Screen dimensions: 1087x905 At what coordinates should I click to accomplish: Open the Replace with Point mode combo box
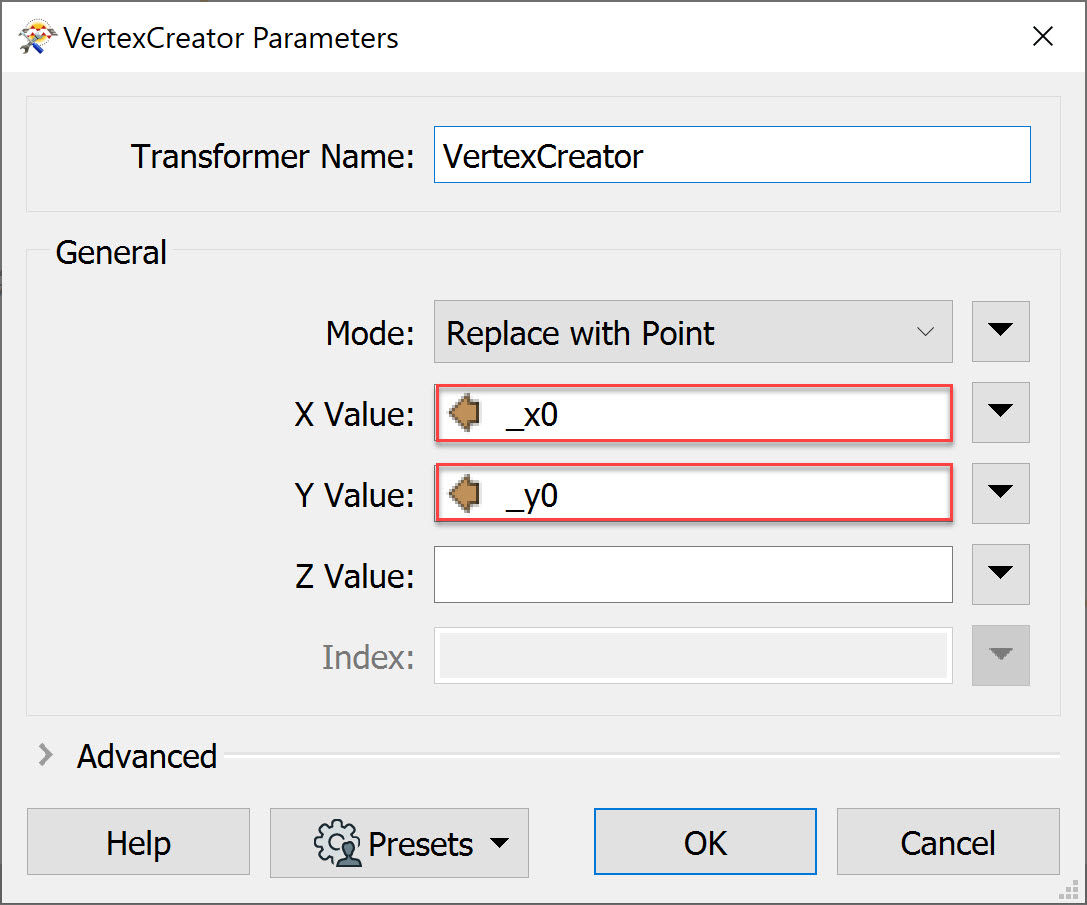693,332
